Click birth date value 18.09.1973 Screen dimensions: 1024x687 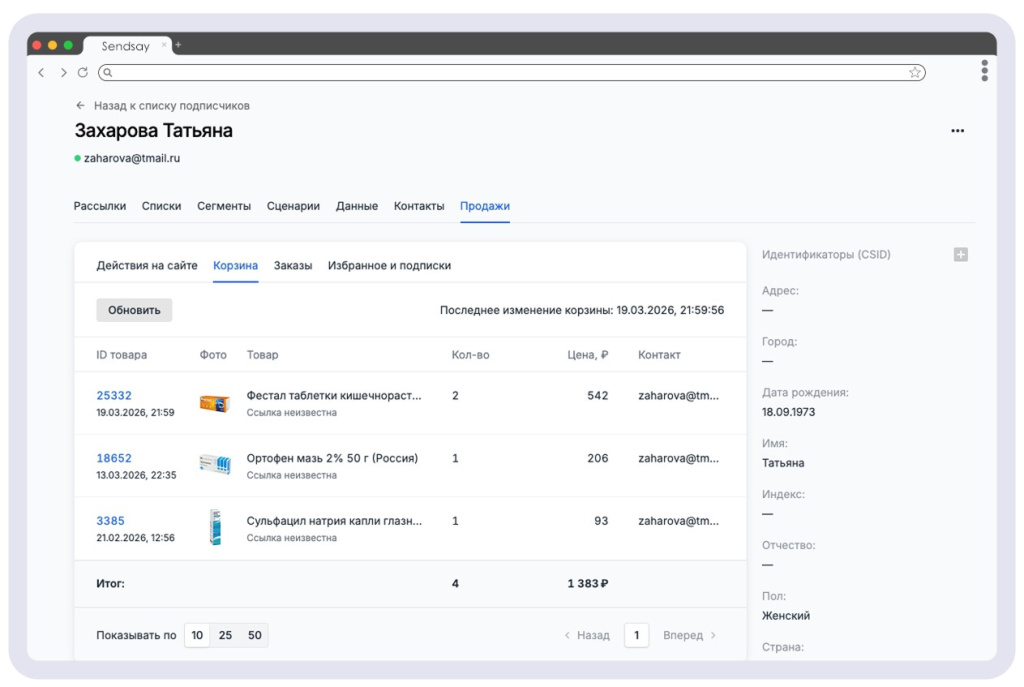(x=788, y=412)
